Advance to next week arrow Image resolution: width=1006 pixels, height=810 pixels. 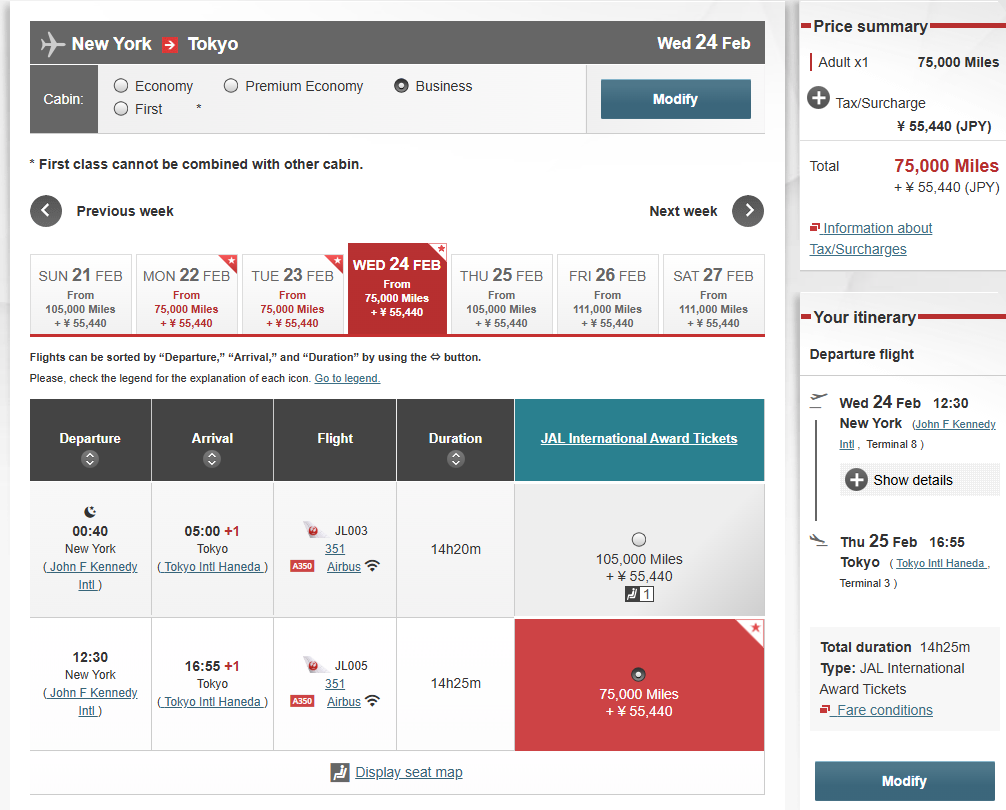pos(748,211)
